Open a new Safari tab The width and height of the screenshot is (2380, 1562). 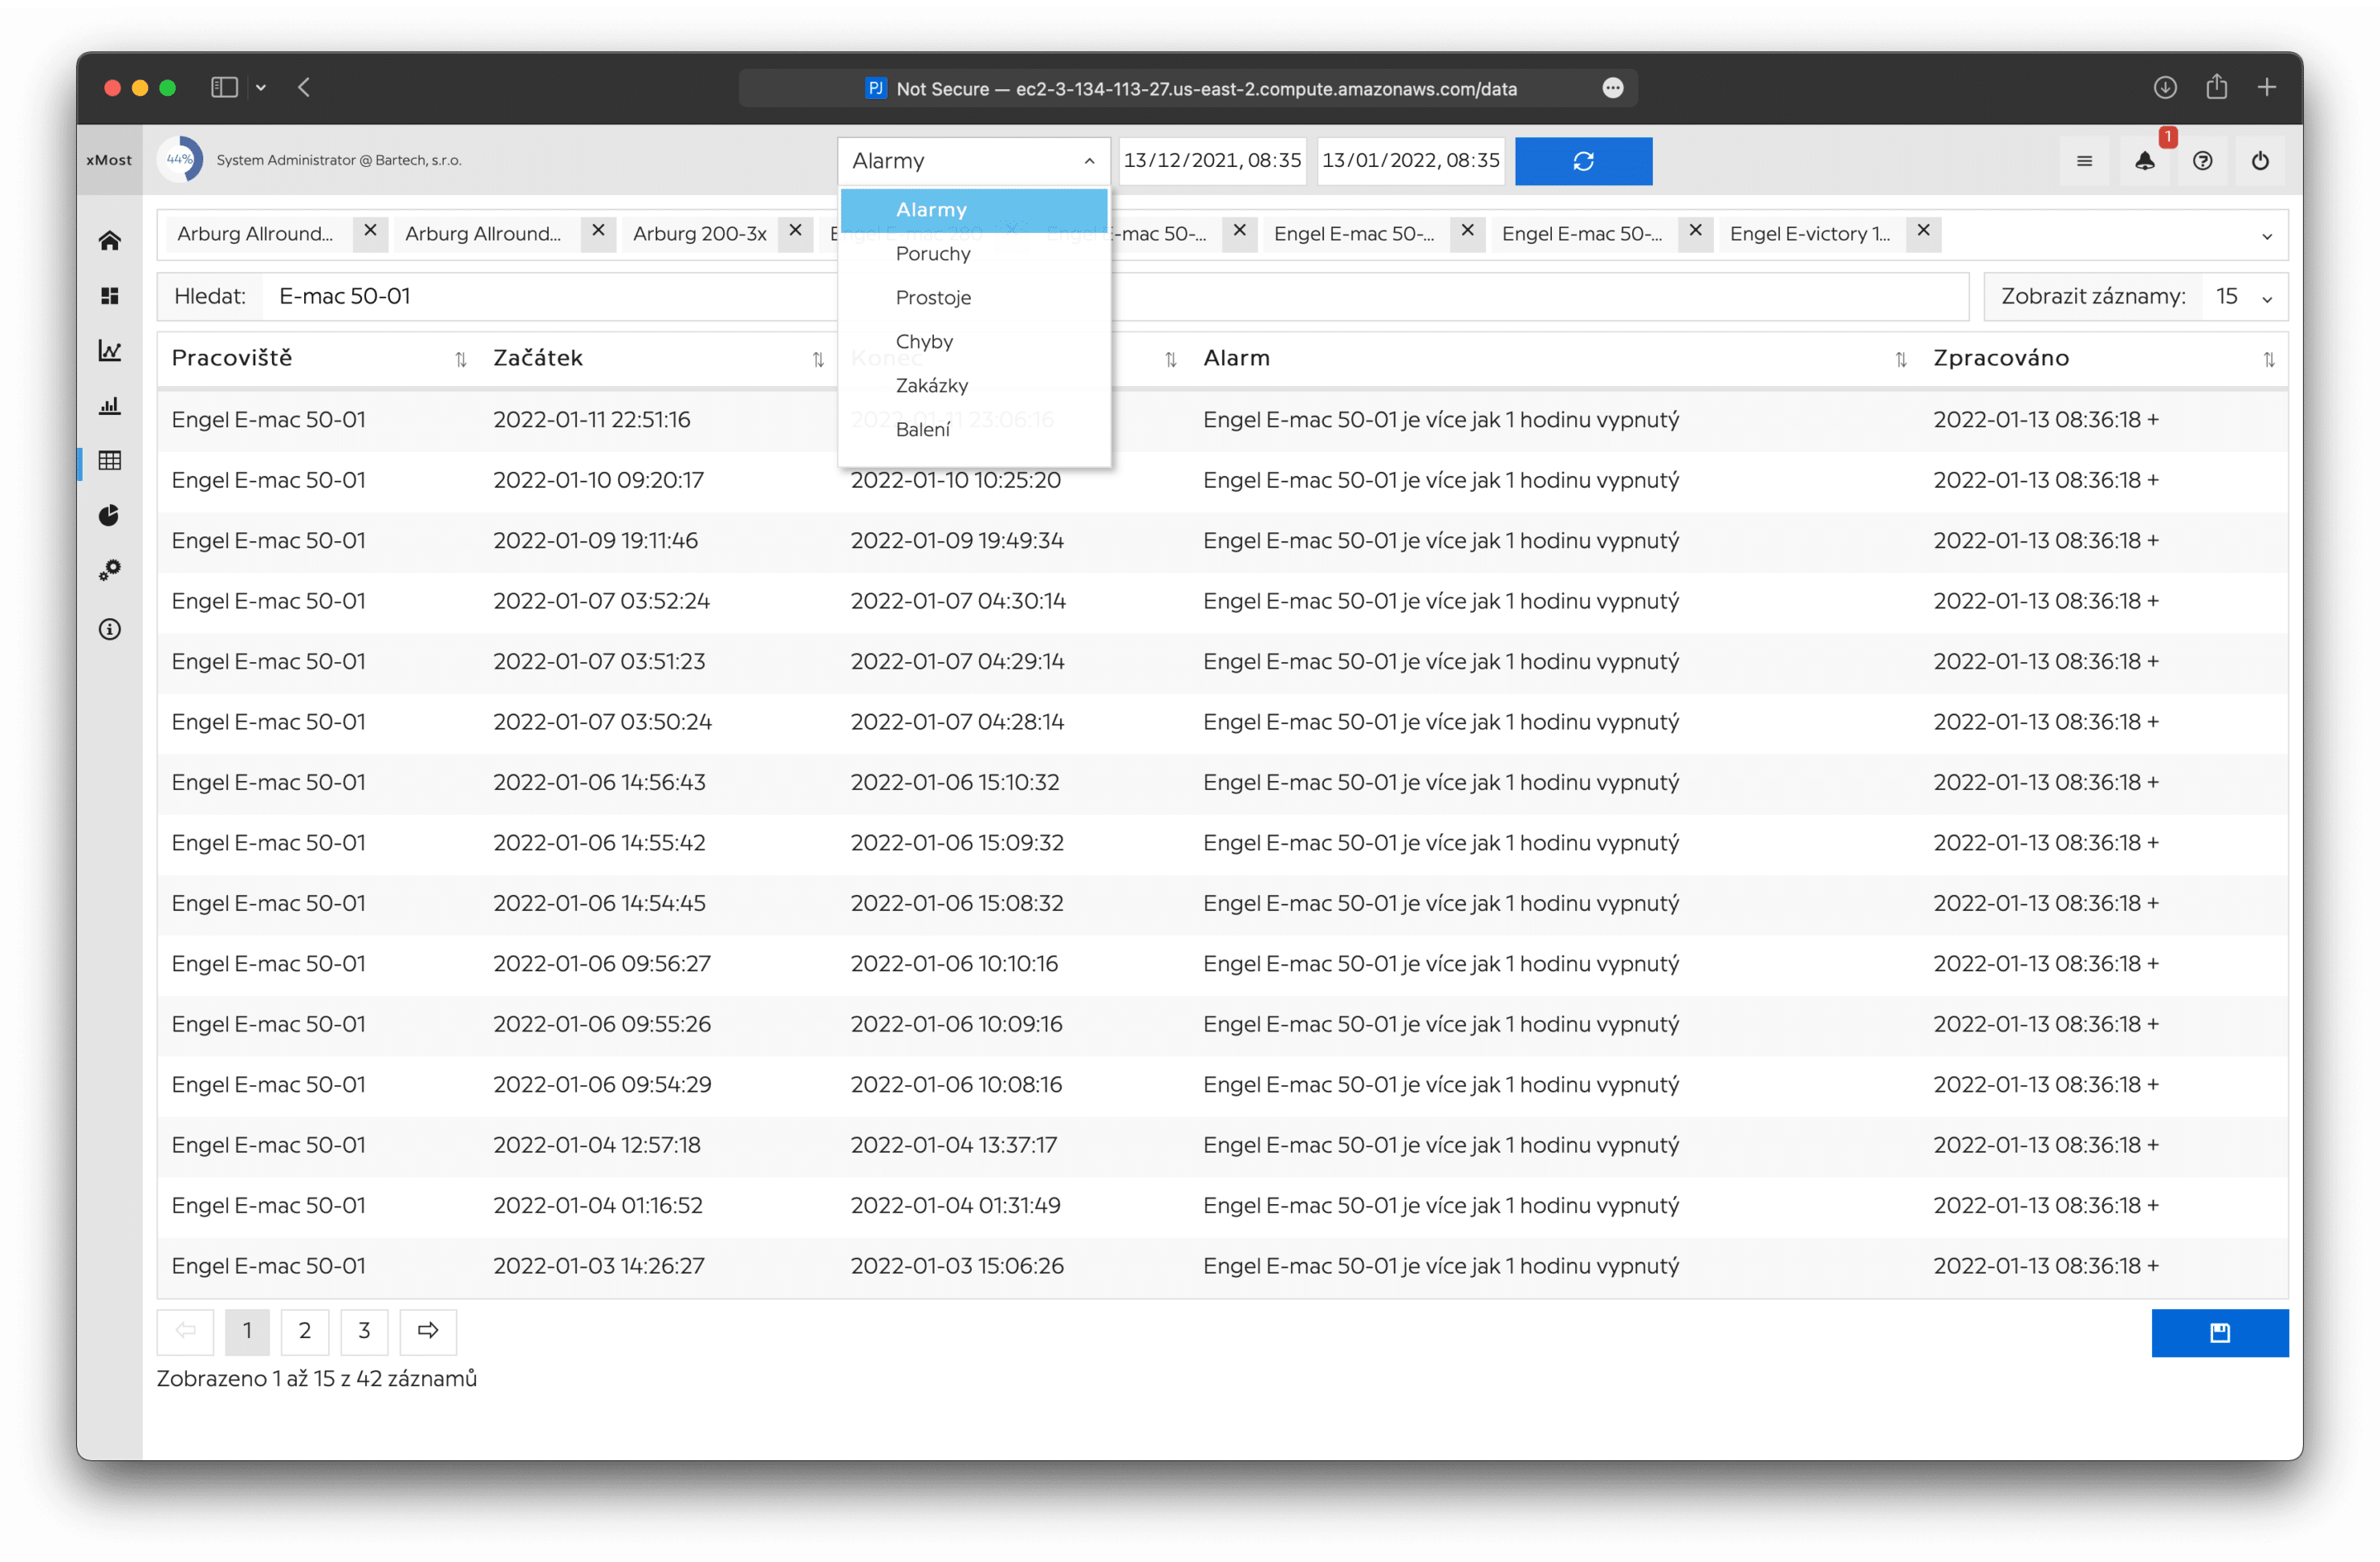2267,88
